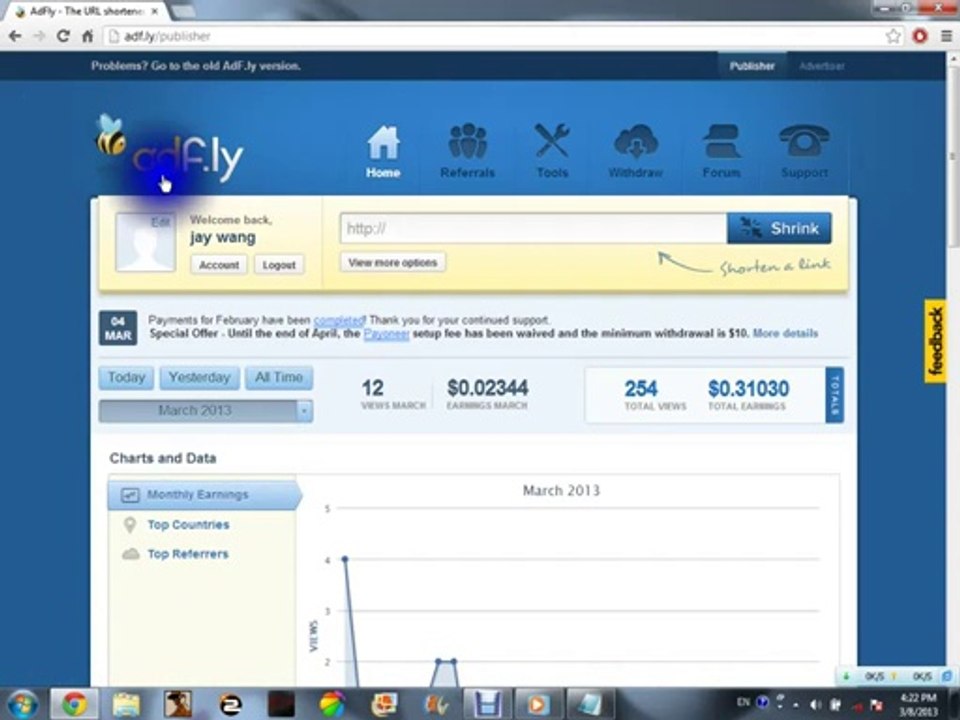
Task: Go to the old AdF.ly version link
Action: (195, 66)
